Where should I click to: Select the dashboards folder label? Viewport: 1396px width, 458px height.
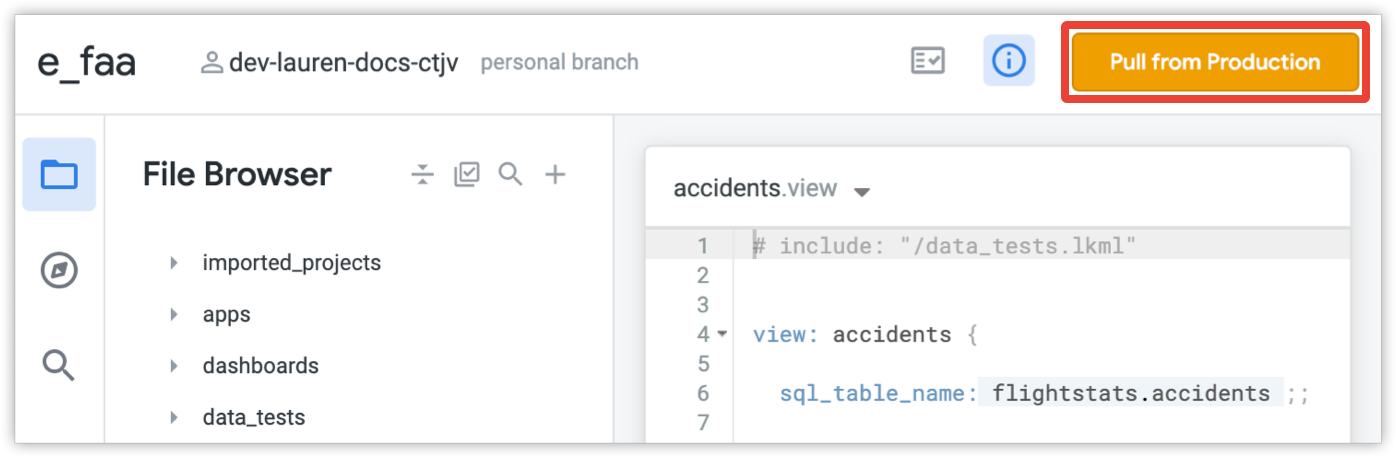point(260,365)
